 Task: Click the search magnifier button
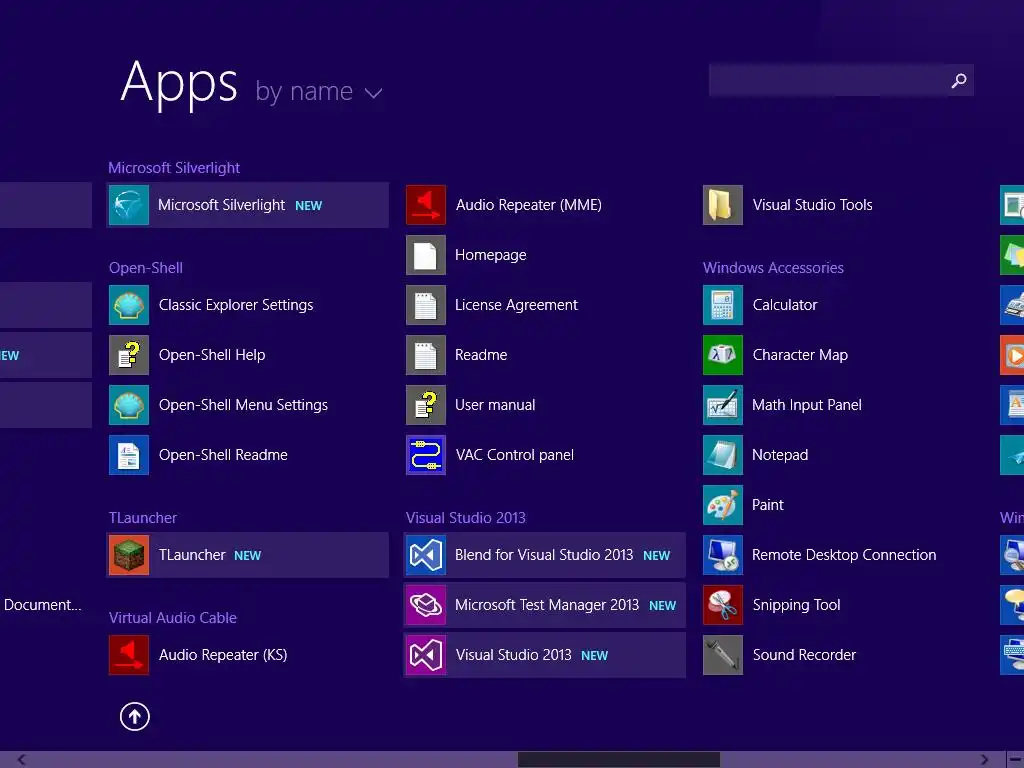pos(959,80)
